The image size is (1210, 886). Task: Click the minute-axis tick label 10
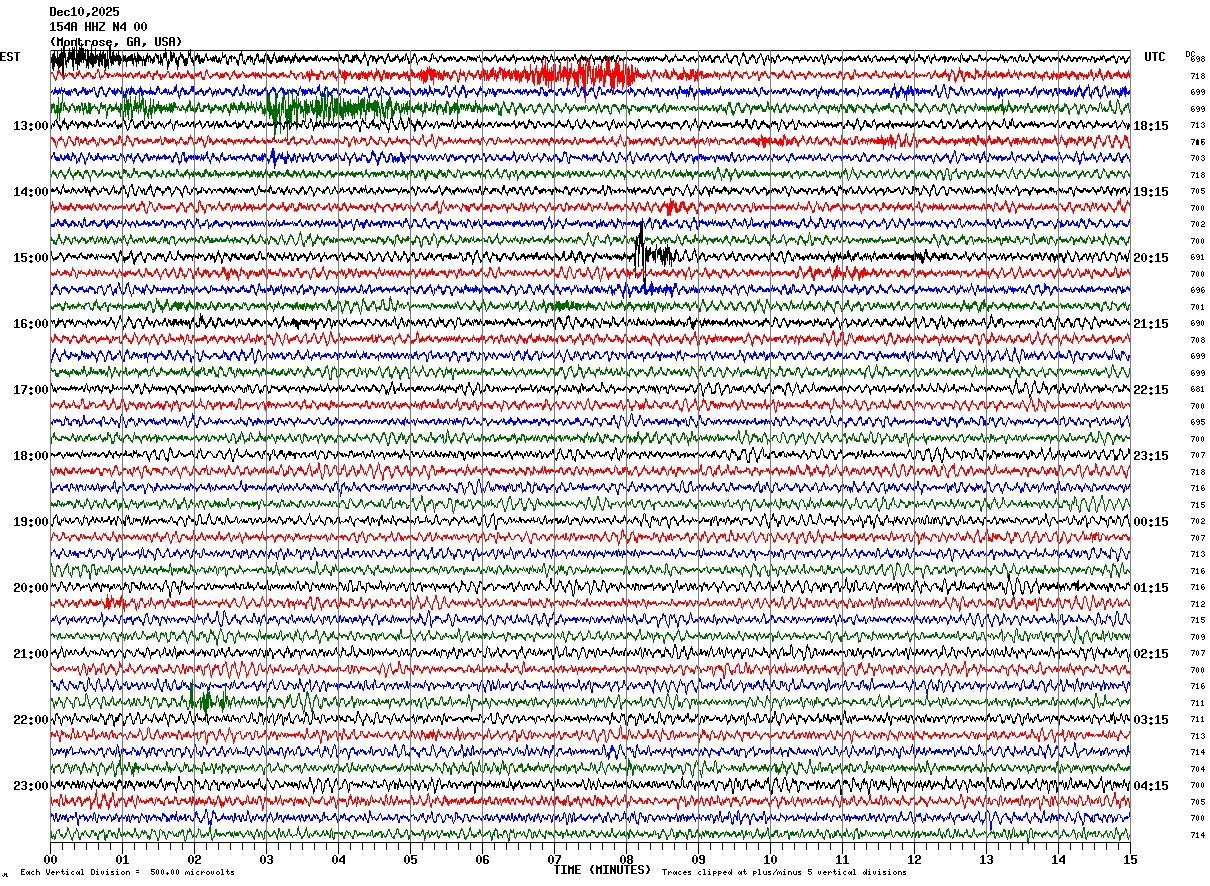coord(770,859)
